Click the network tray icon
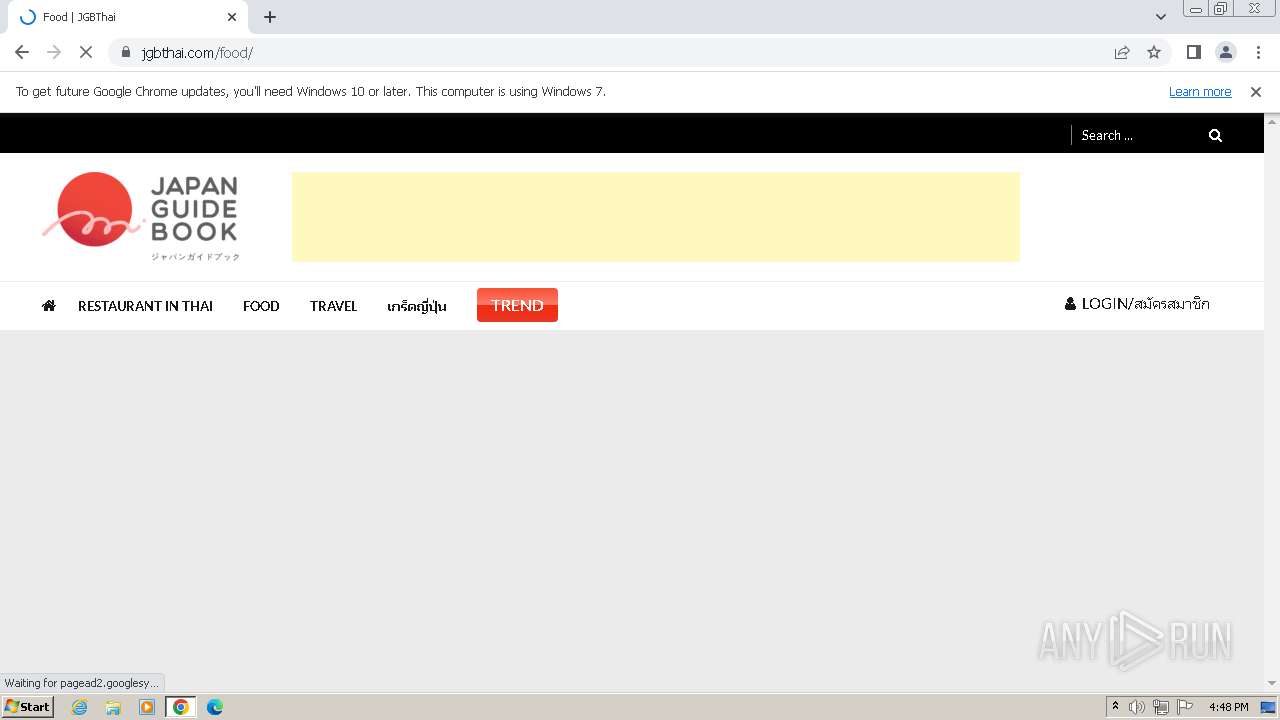1280x720 pixels. (1161, 707)
